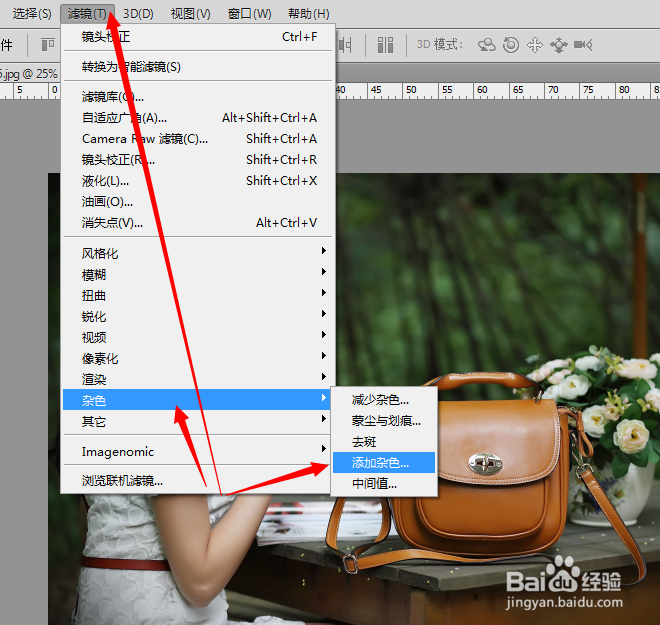The image size is (660, 625).
Task: Select 中间值 median filter
Action: pos(384,484)
